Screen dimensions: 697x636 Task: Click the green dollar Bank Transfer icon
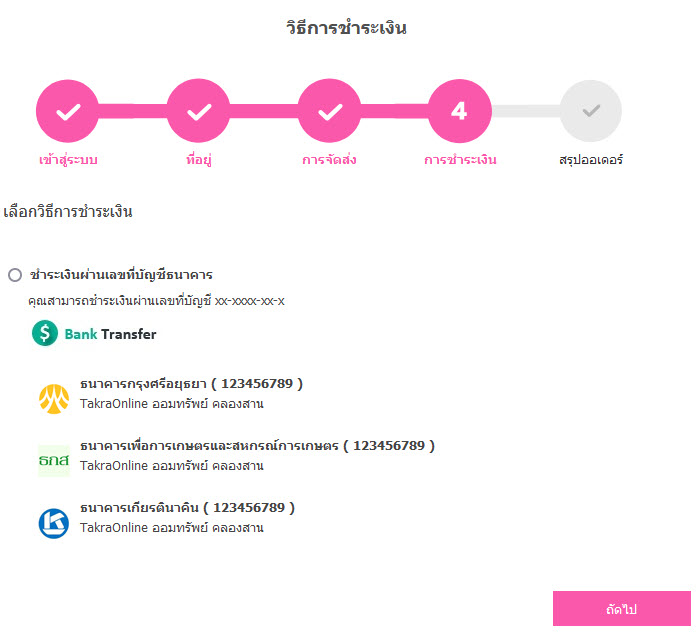pyautogui.click(x=45, y=333)
